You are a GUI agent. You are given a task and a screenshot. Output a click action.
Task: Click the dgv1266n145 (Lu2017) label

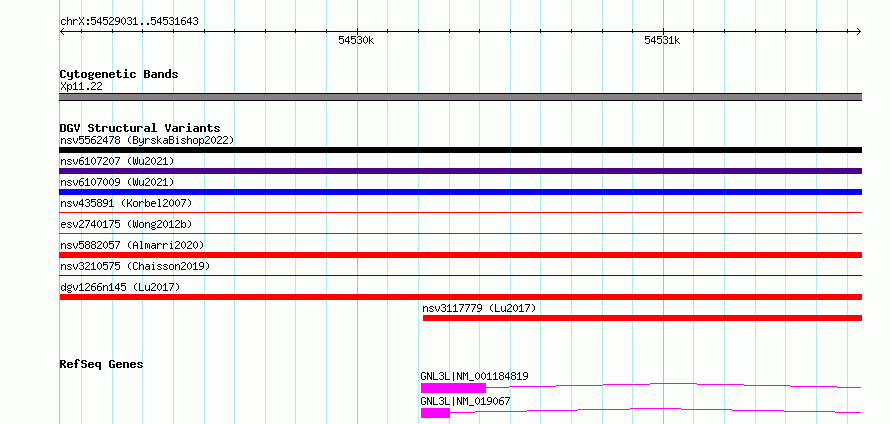[120, 287]
